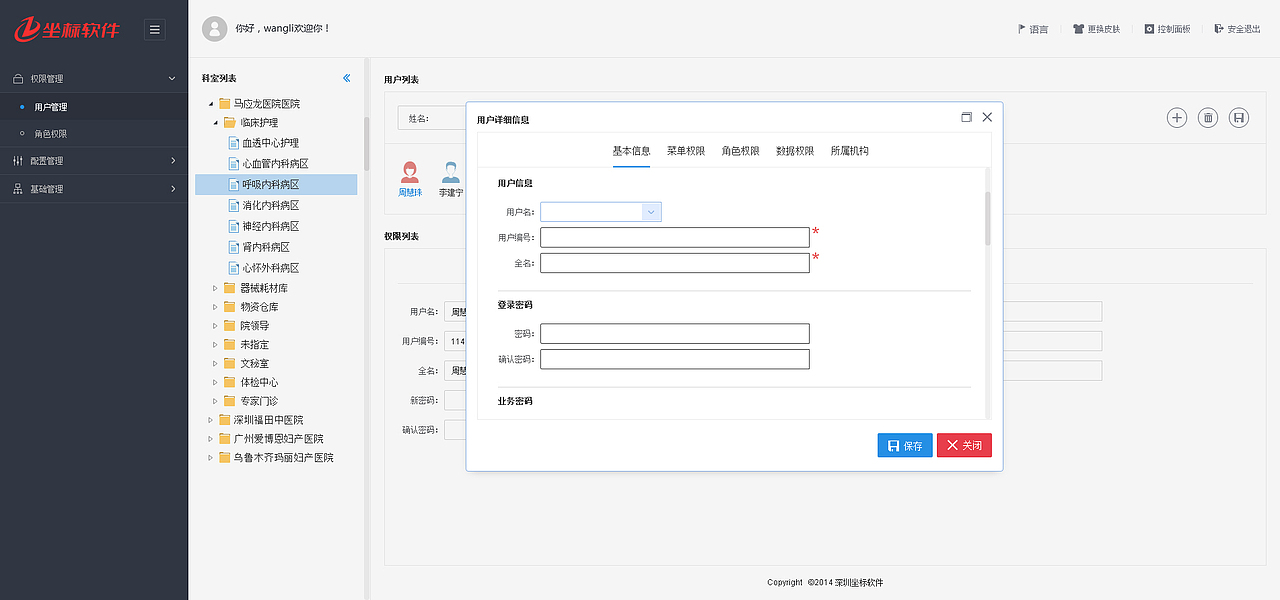Image resolution: width=1280 pixels, height=600 pixels.
Task: Expand 物资仓库 tree node
Action: (x=215, y=307)
